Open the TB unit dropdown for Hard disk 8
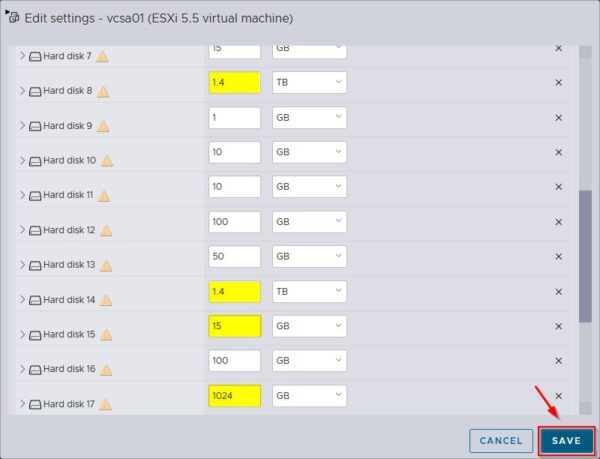 coord(309,83)
